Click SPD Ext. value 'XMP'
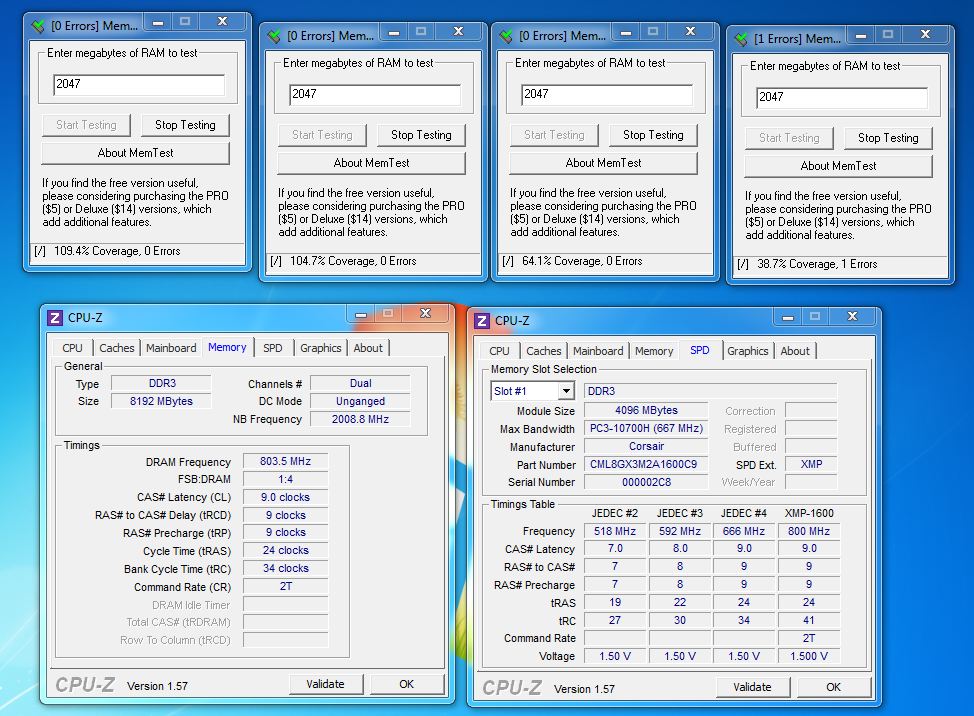Screen dimensions: 974x716 point(811,464)
